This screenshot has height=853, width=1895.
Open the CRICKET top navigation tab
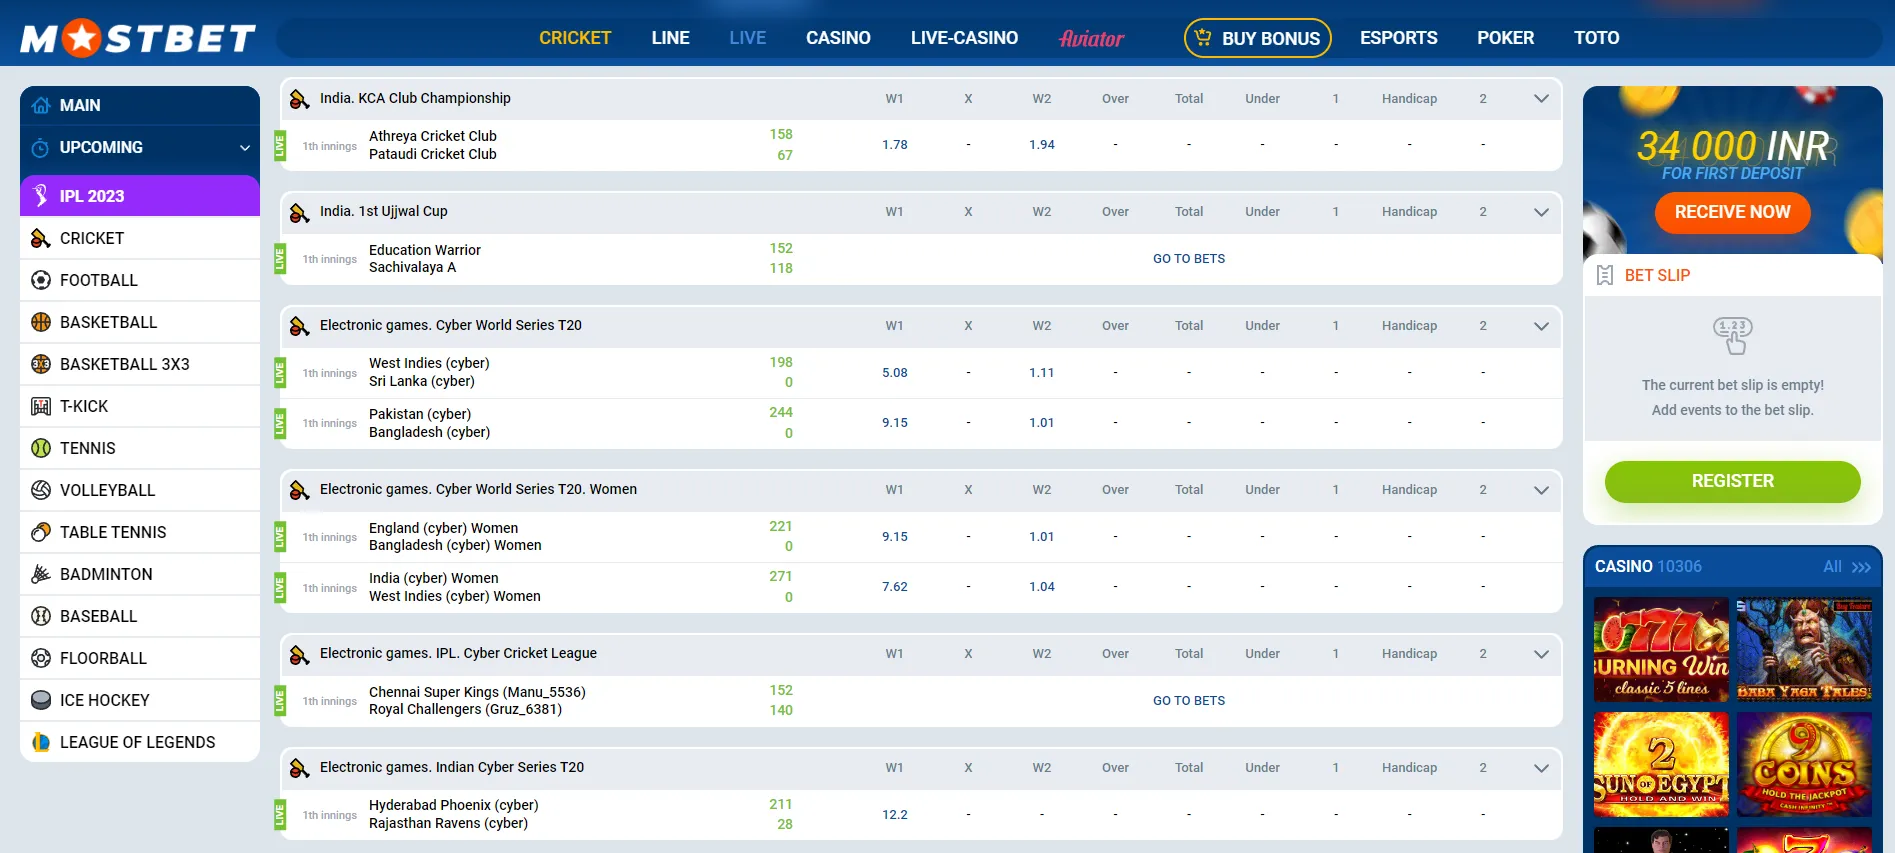(575, 38)
